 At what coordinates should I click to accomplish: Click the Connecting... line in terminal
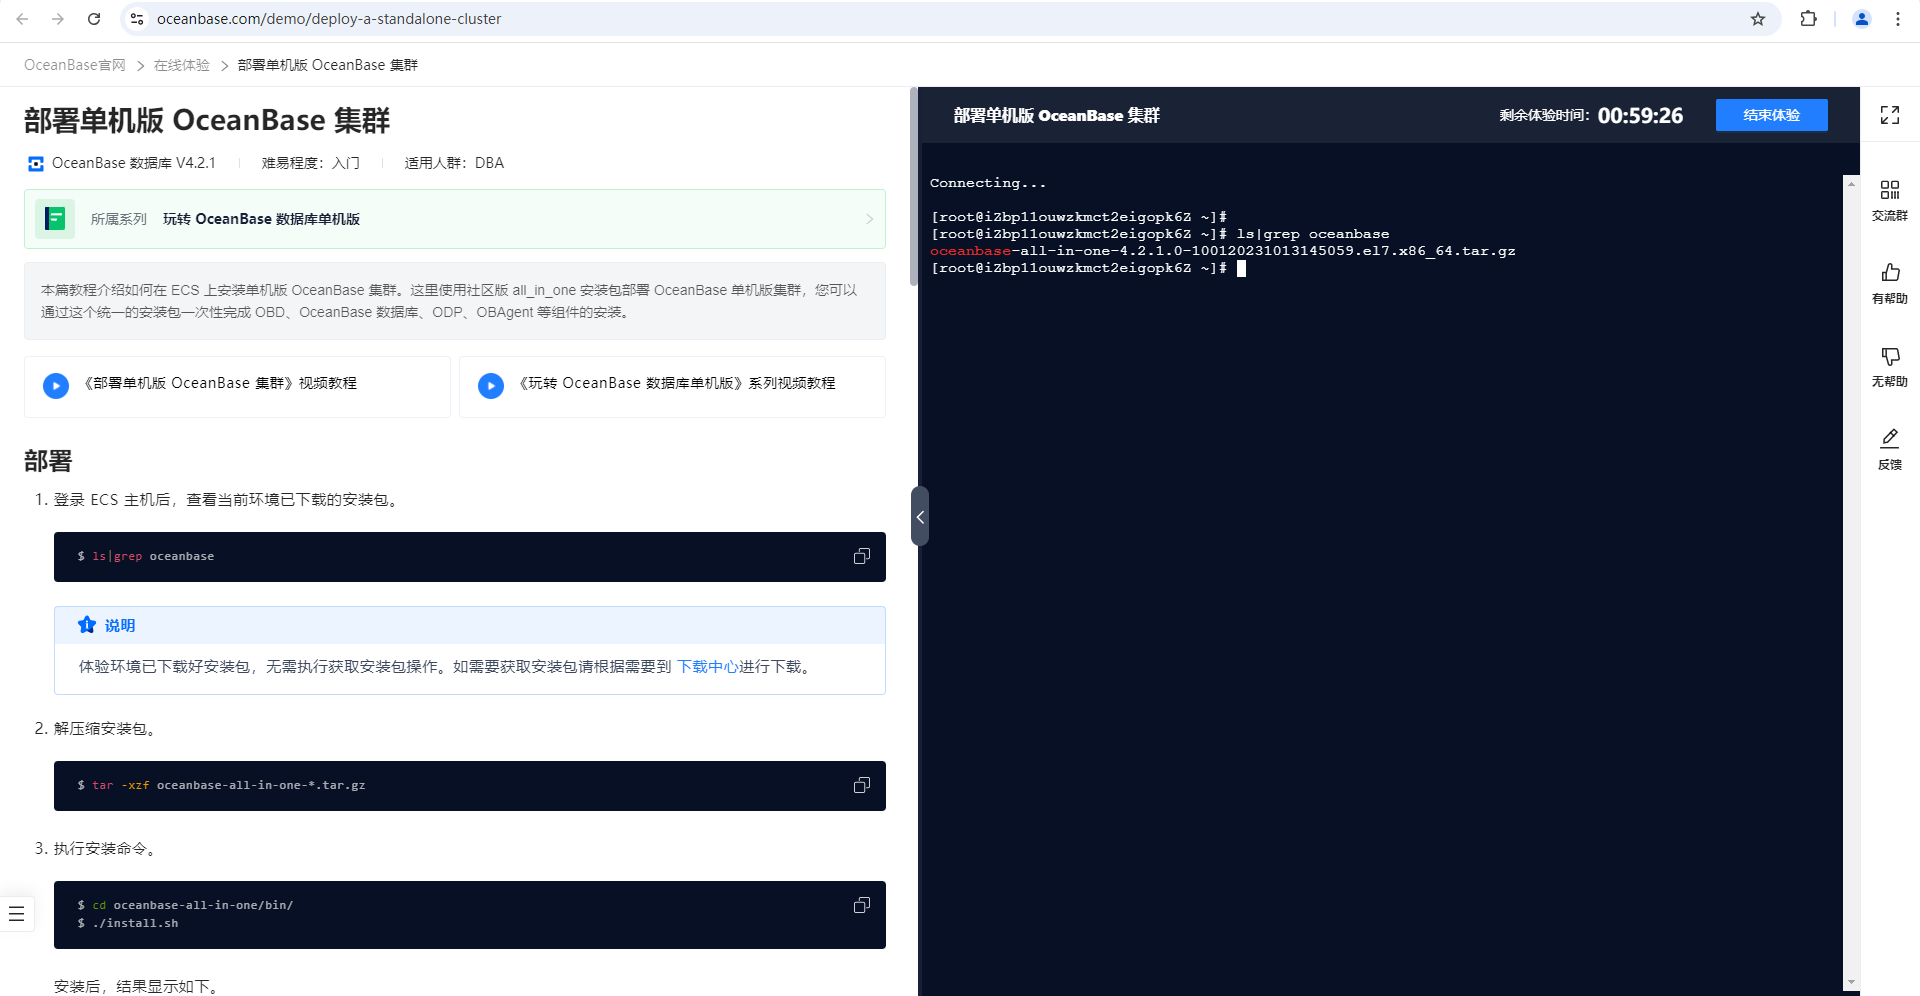tap(988, 183)
